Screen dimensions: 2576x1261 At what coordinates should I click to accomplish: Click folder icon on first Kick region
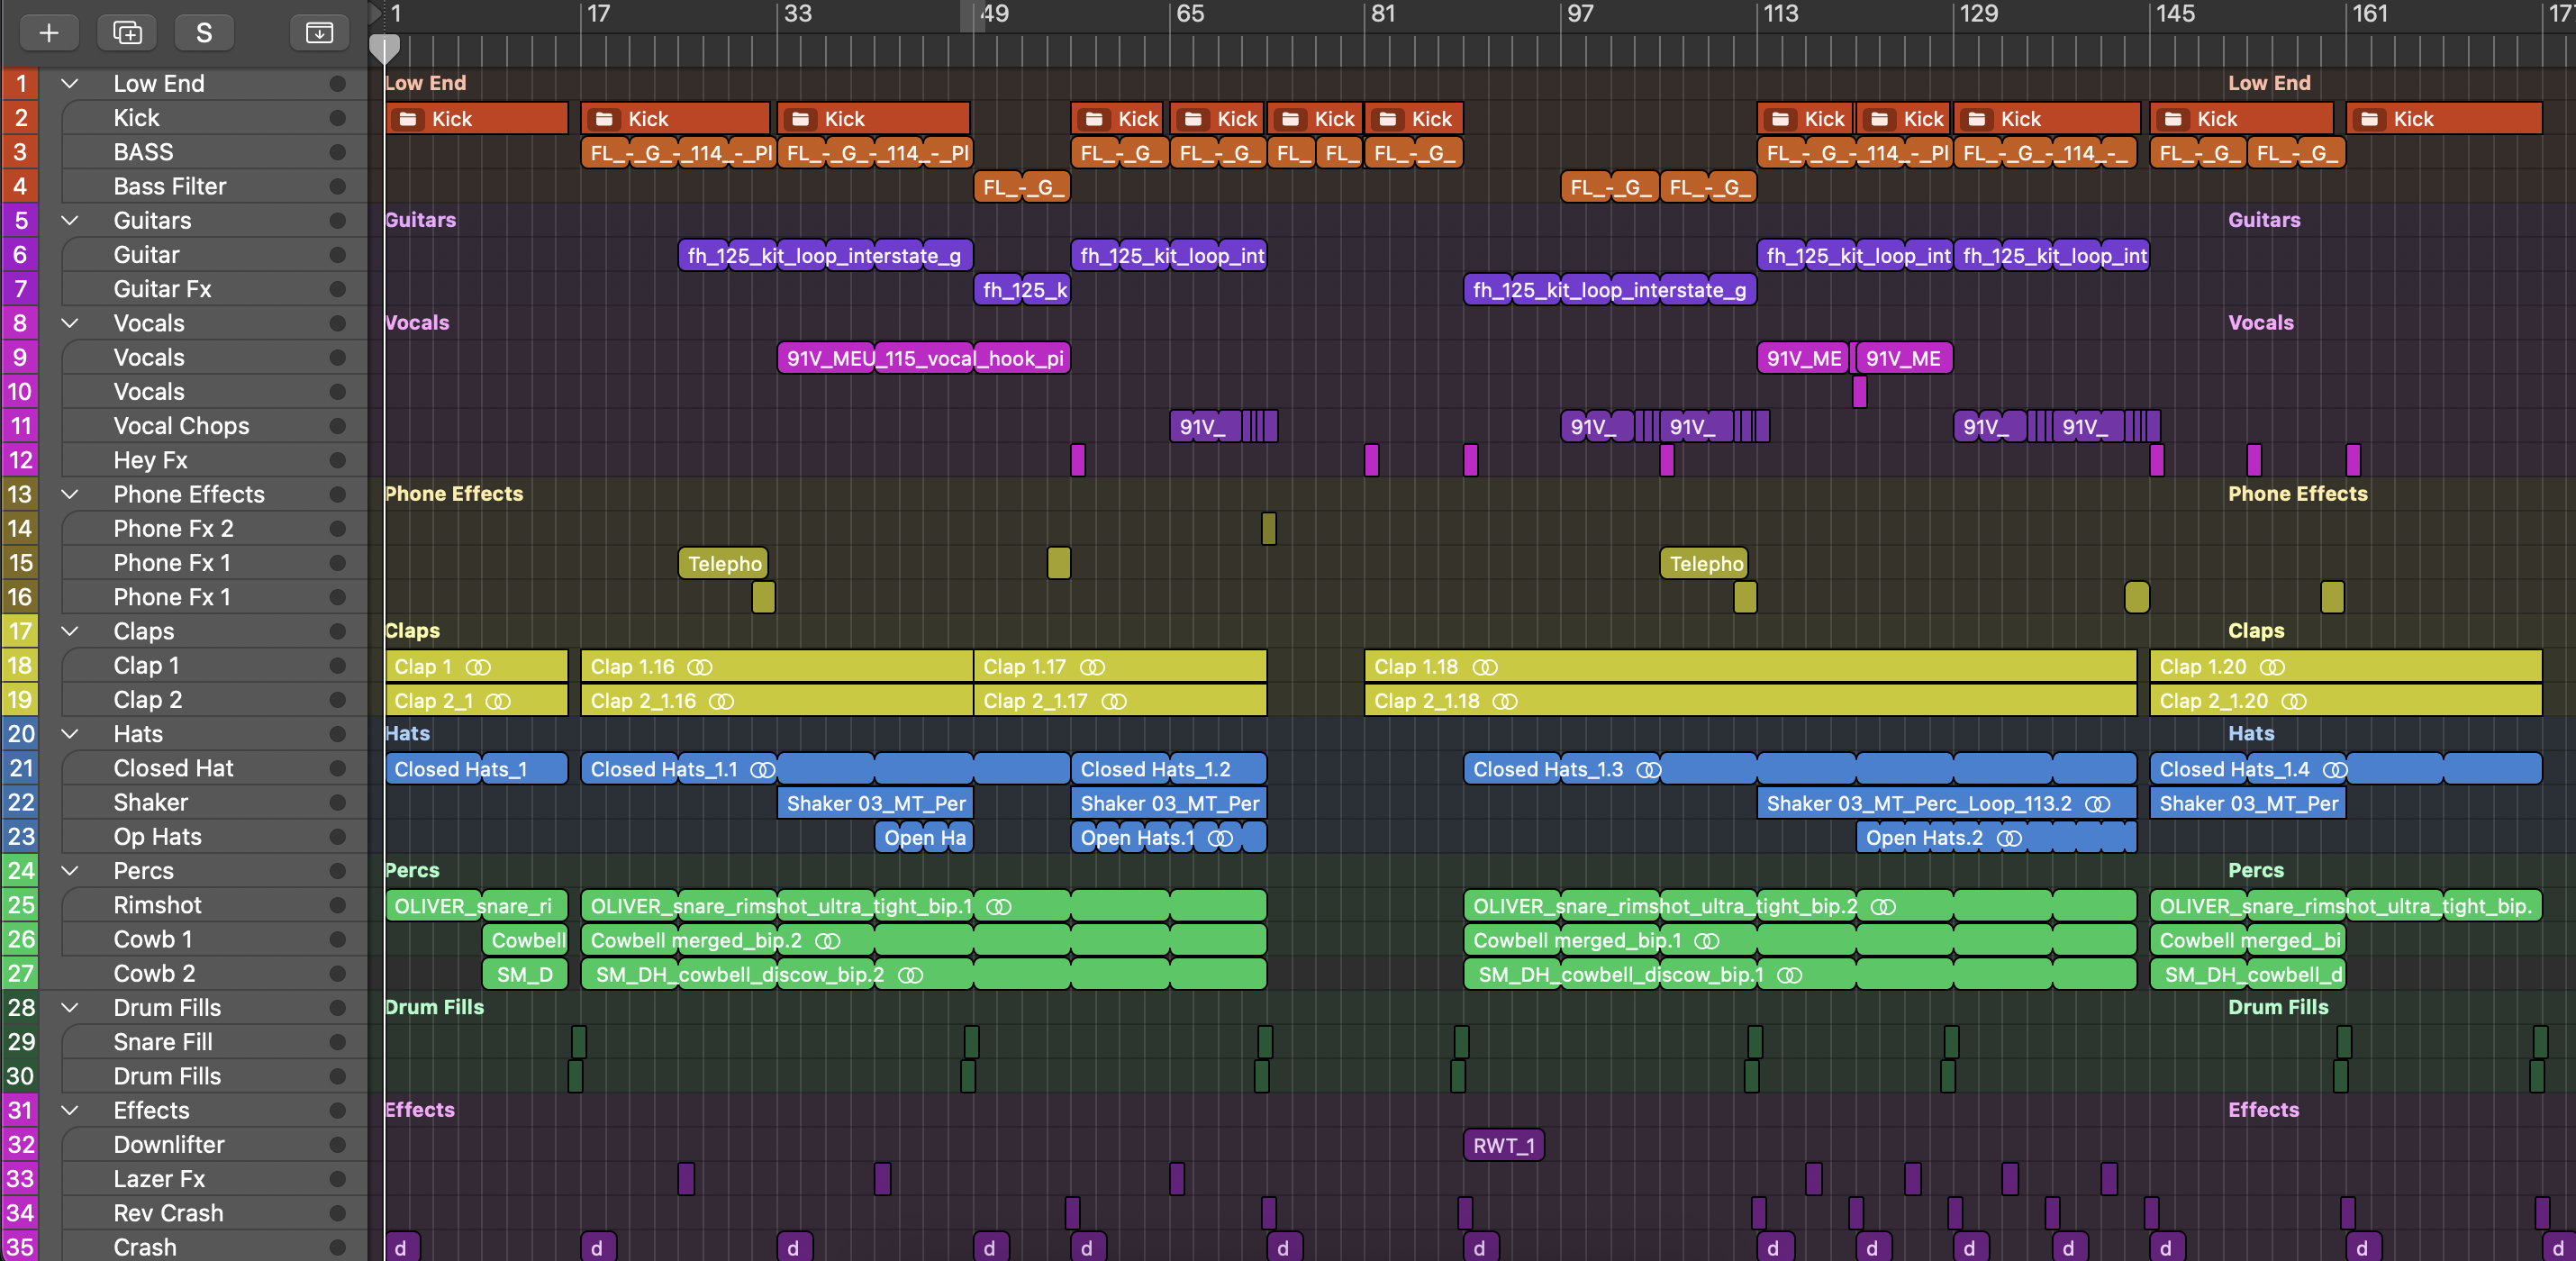tap(408, 119)
